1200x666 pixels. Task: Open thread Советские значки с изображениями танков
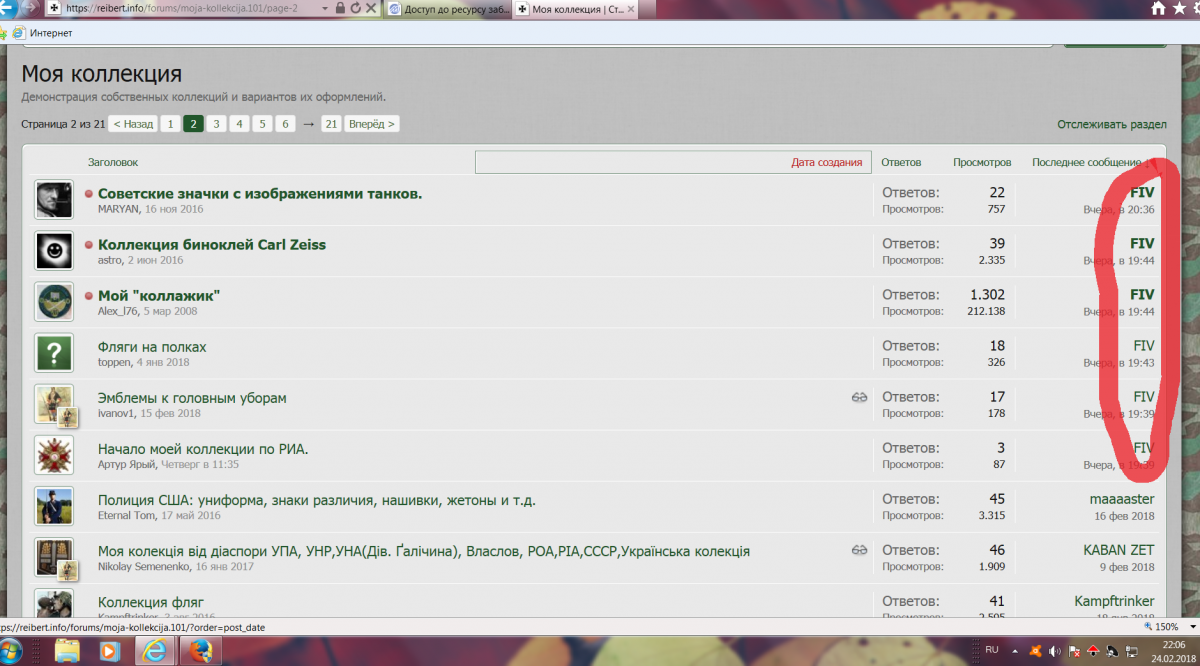click(x=260, y=193)
